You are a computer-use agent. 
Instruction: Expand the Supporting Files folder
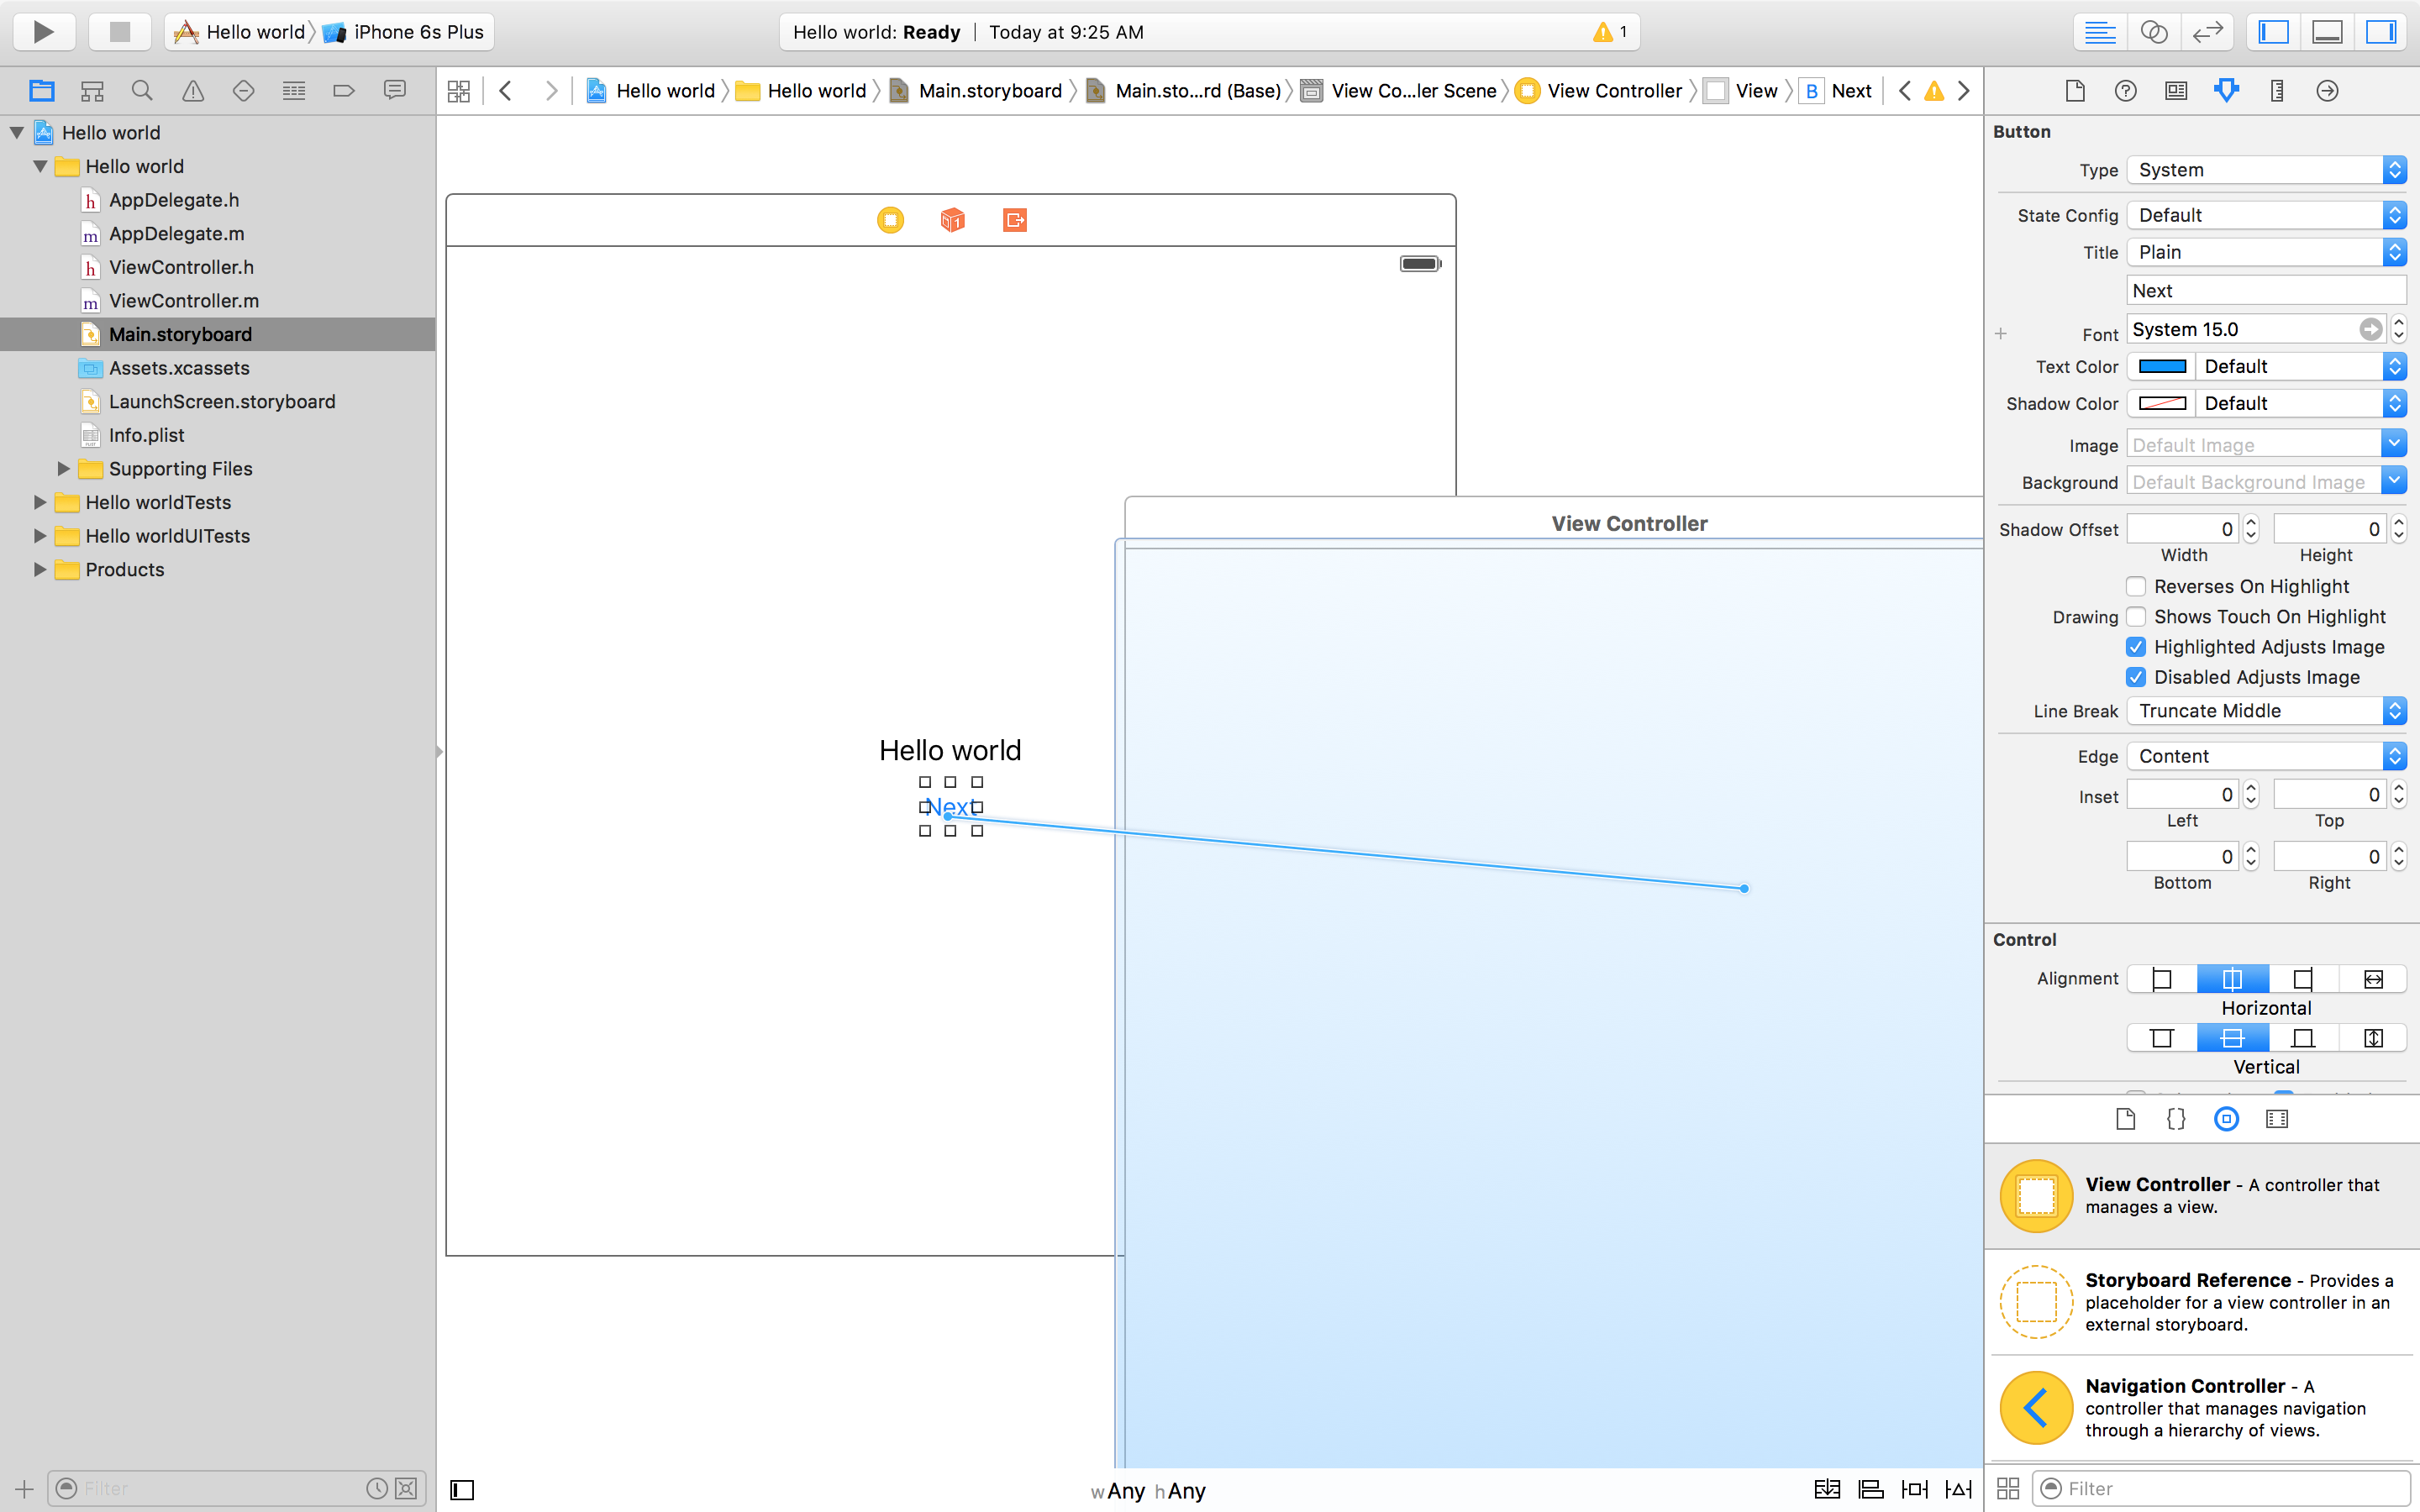click(63, 469)
